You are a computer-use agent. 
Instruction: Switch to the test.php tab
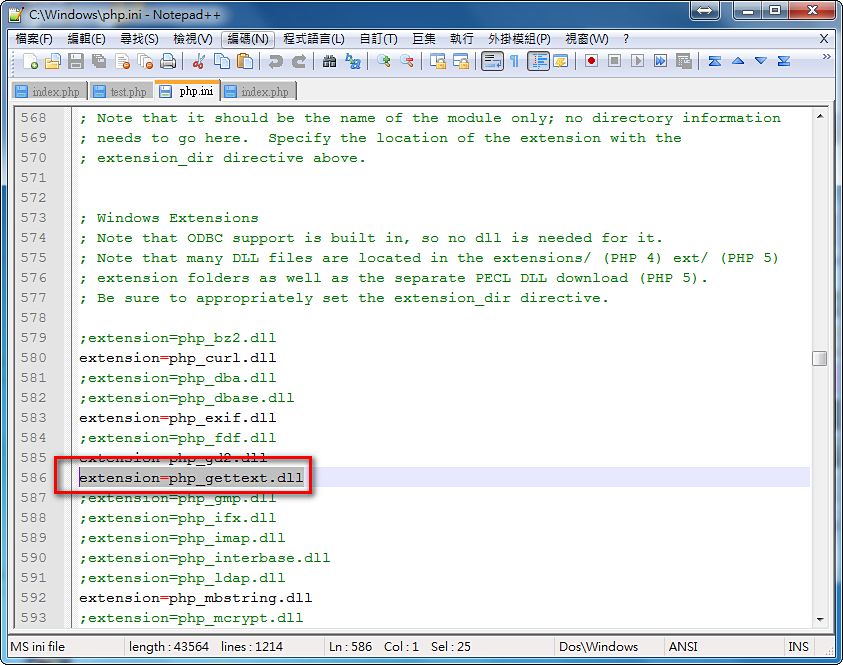120,92
